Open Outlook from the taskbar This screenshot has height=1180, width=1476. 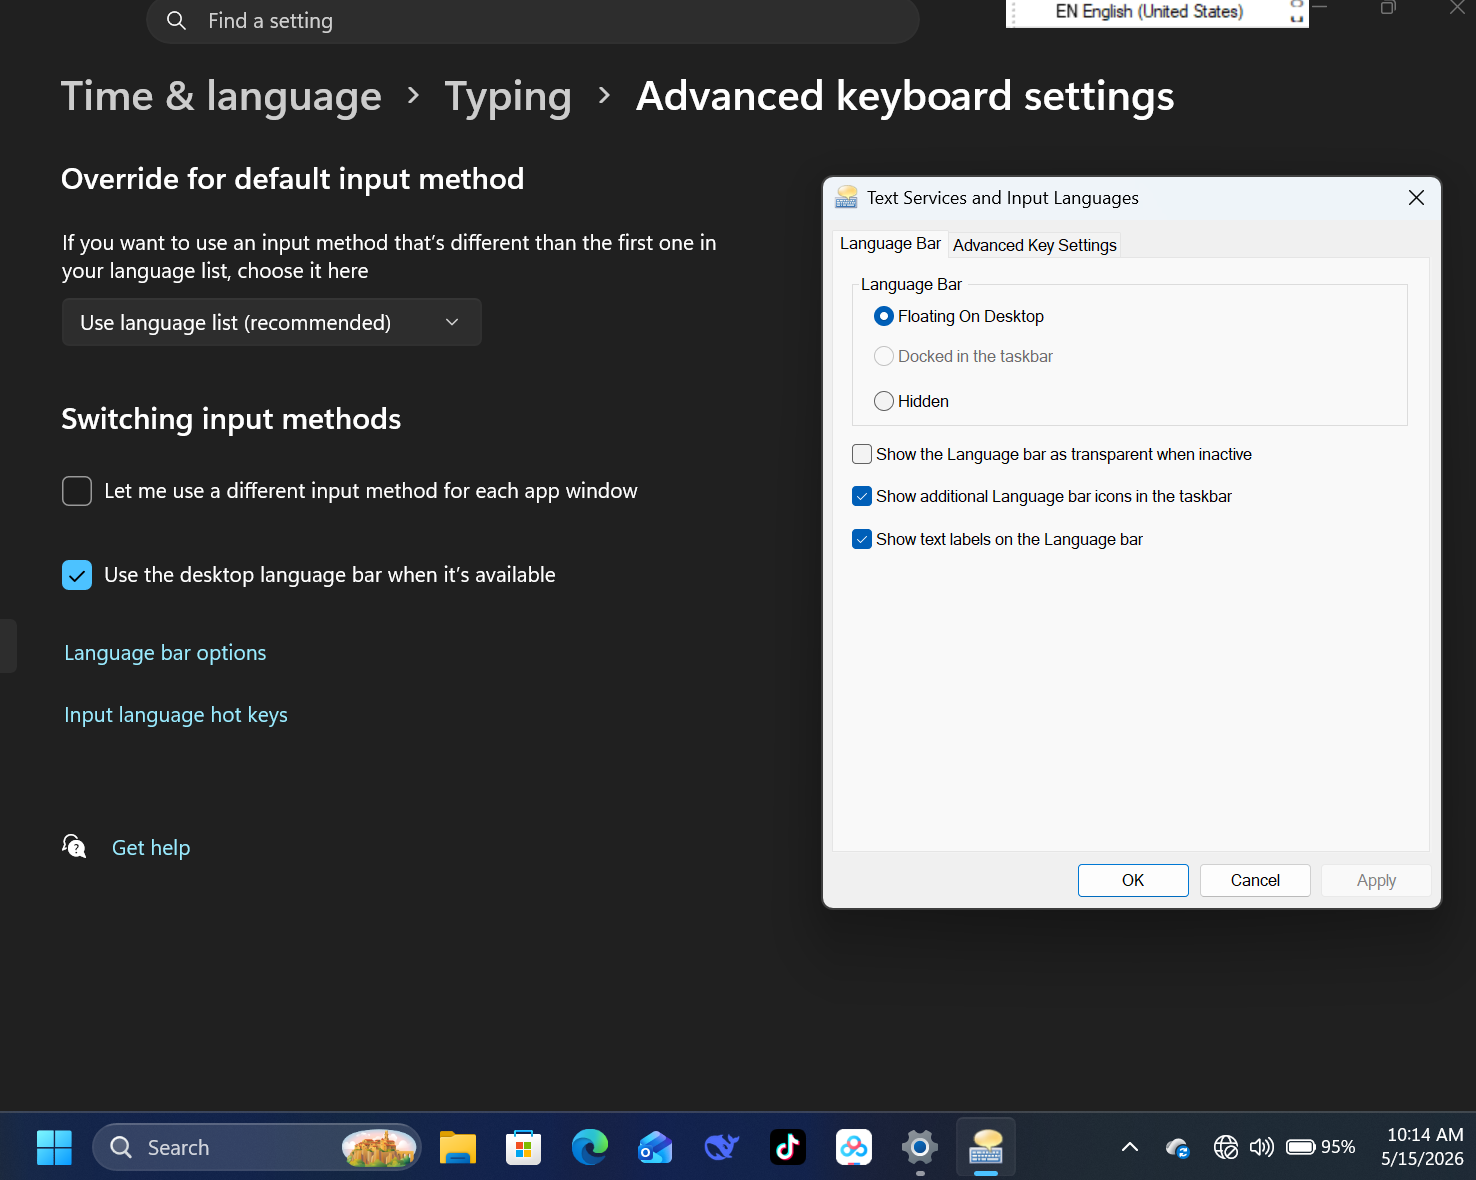point(655,1147)
